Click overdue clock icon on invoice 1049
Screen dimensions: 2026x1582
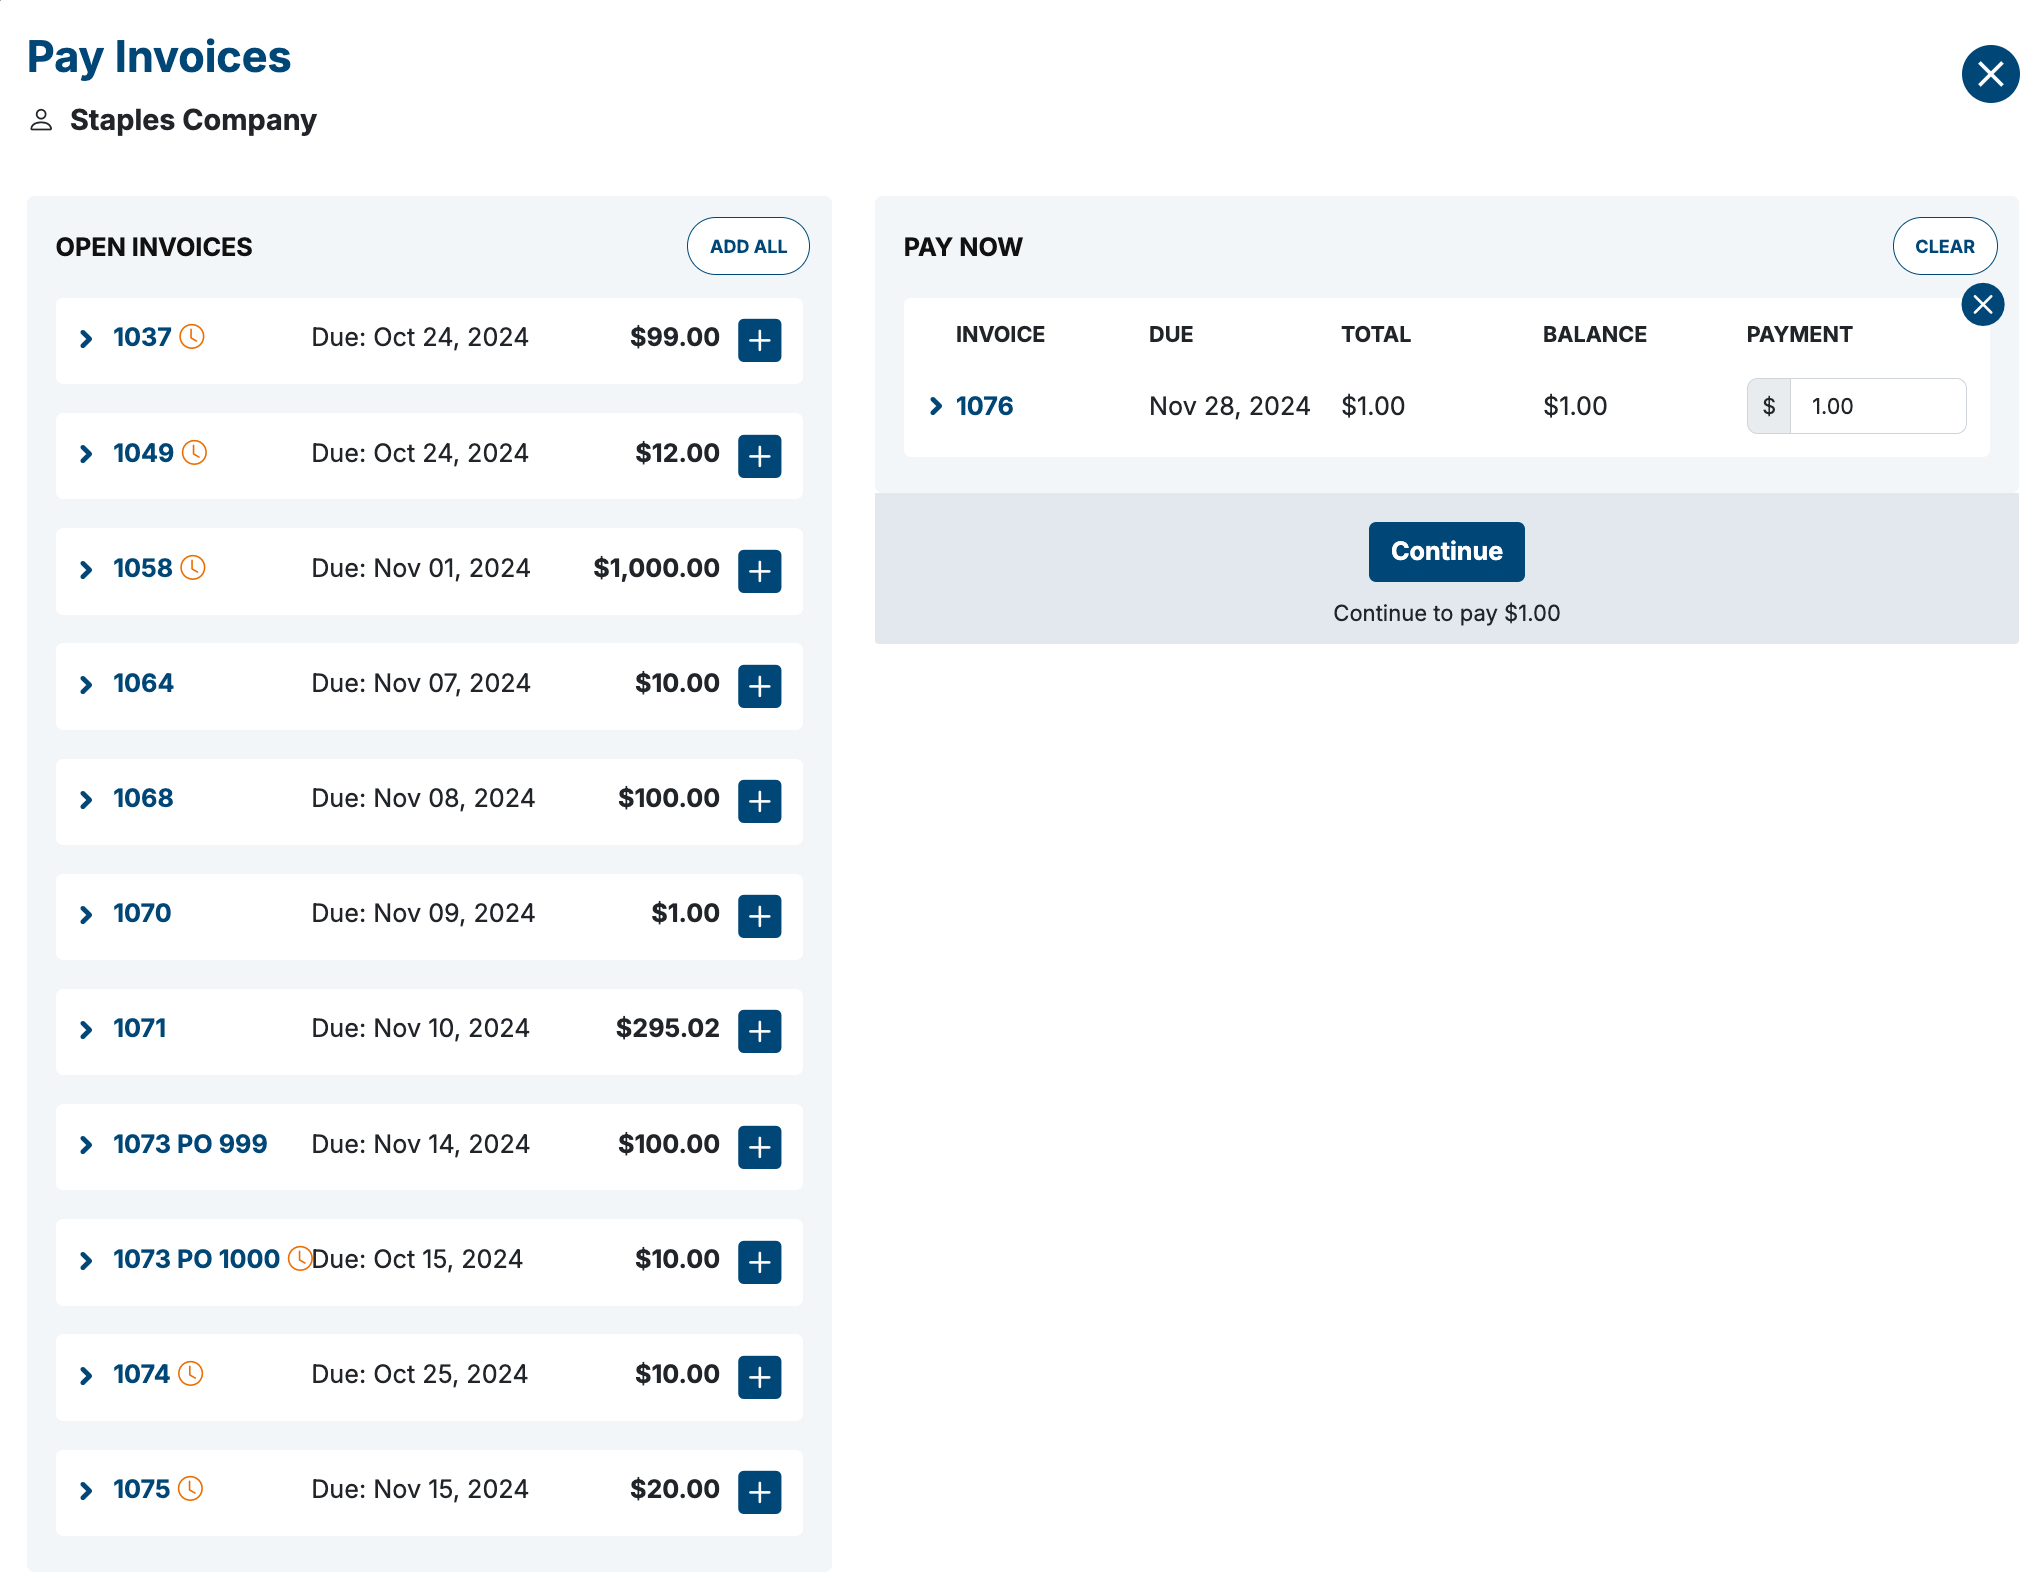click(195, 453)
